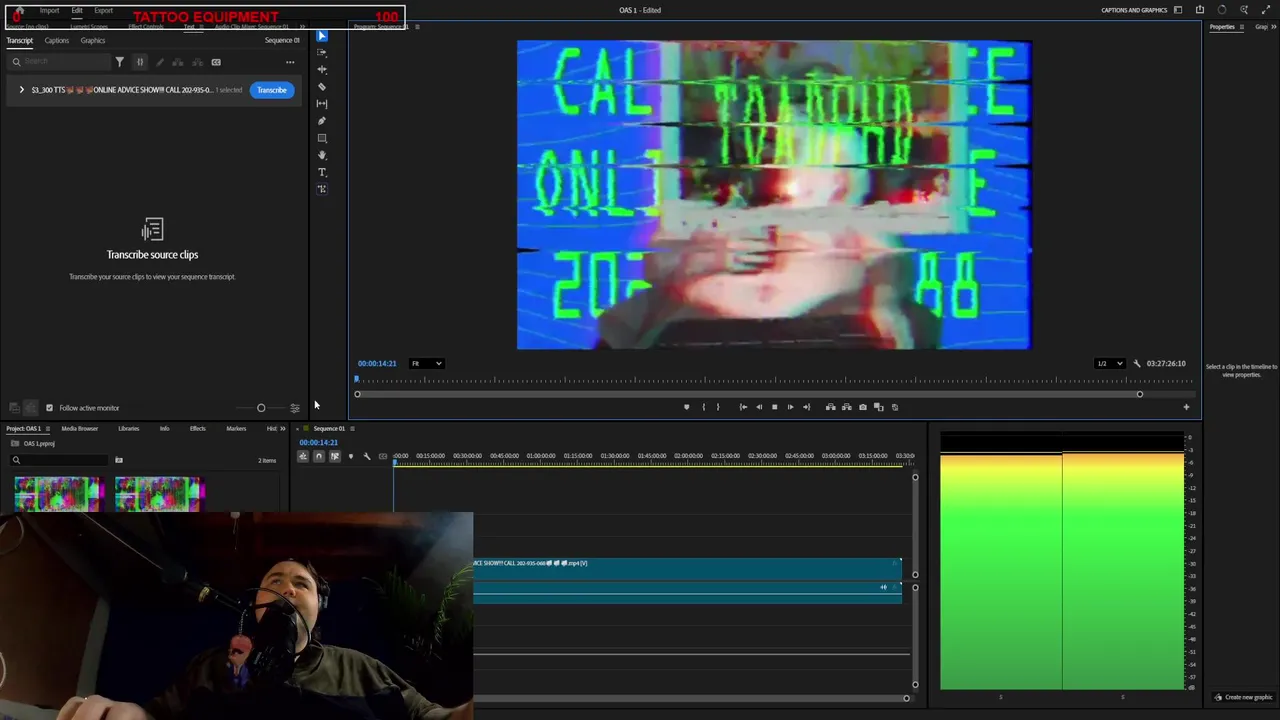Open timeline display settings wrench
The image size is (1280, 720).
[367, 456]
